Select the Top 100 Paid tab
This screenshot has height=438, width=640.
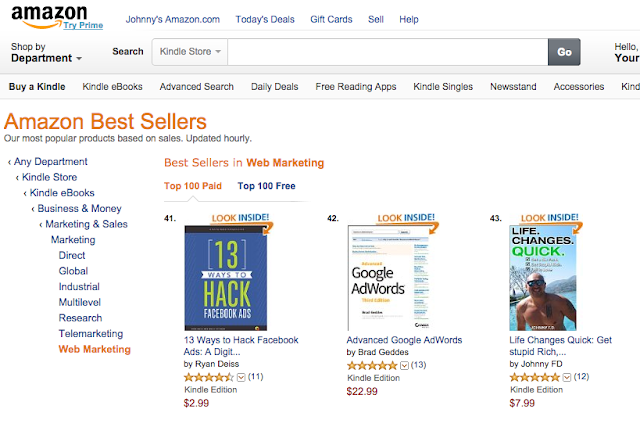tap(194, 186)
